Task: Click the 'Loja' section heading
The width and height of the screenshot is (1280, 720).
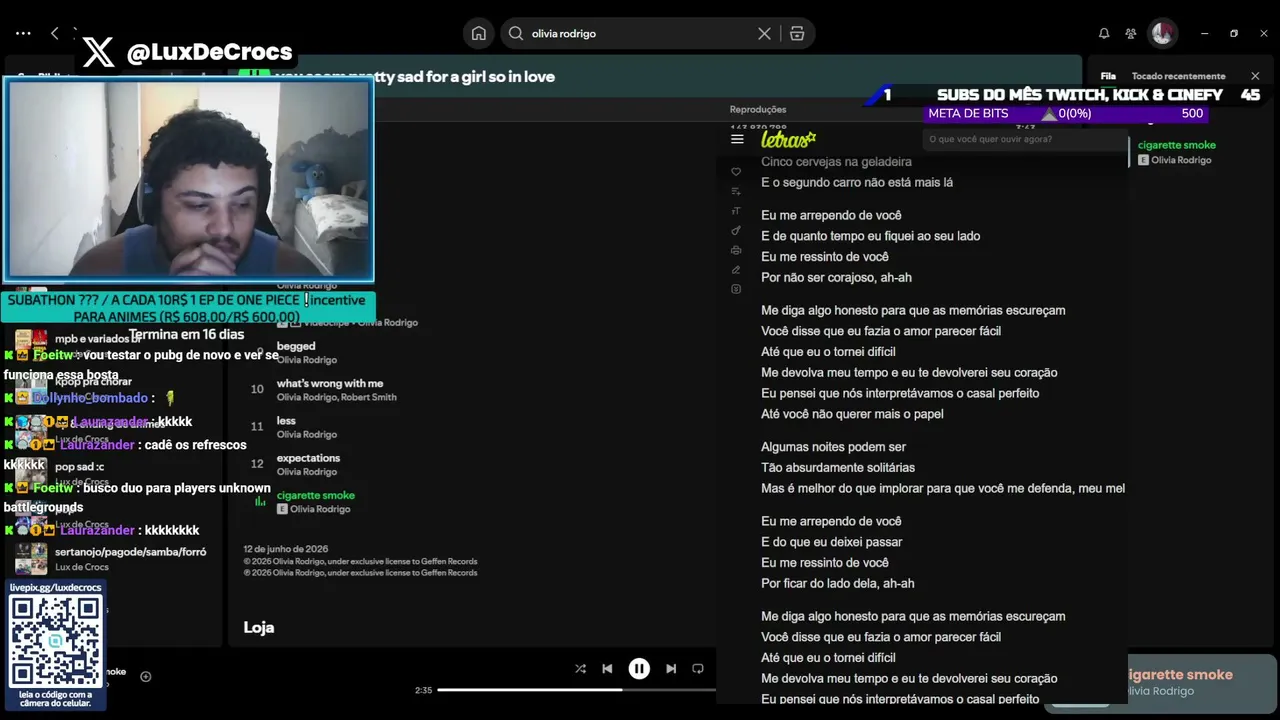Action: click(258, 627)
